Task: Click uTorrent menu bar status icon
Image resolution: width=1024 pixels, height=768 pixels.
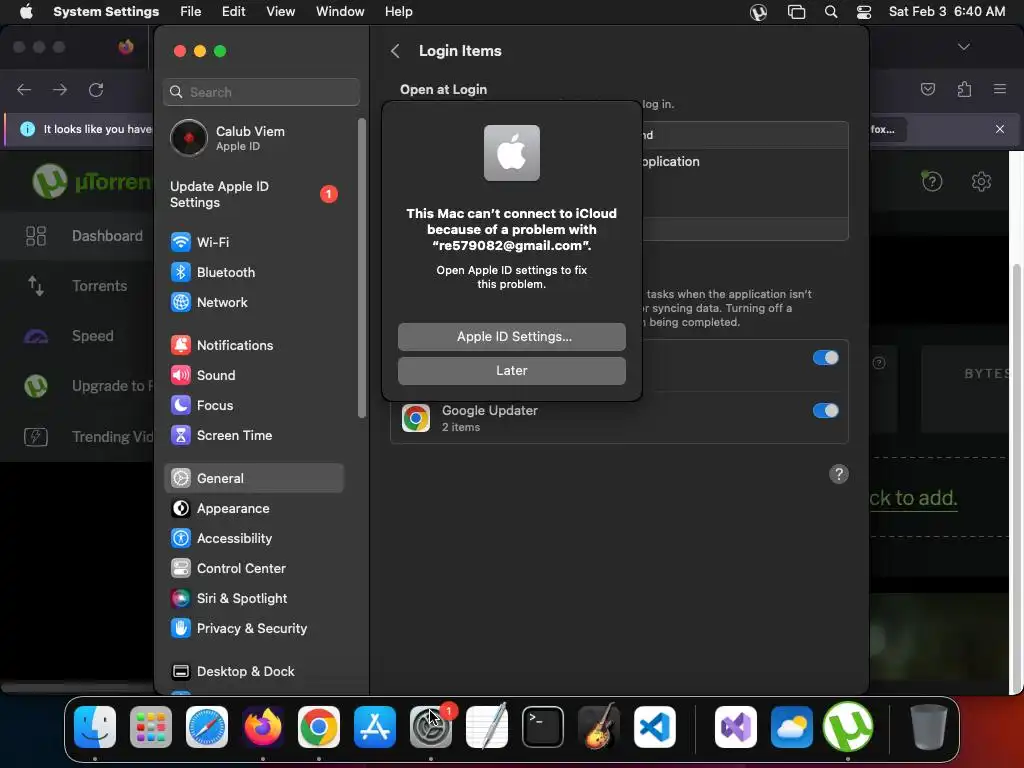Action: click(758, 12)
